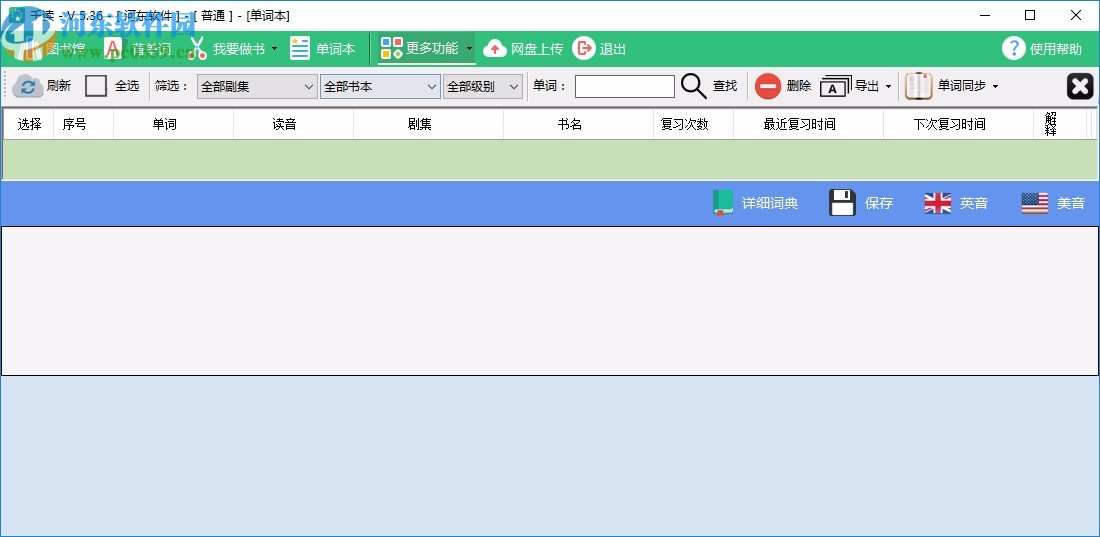This screenshot has height=537, width=1100.
Task: Tick the 全选 select-all checkbox
Action: tap(96, 86)
